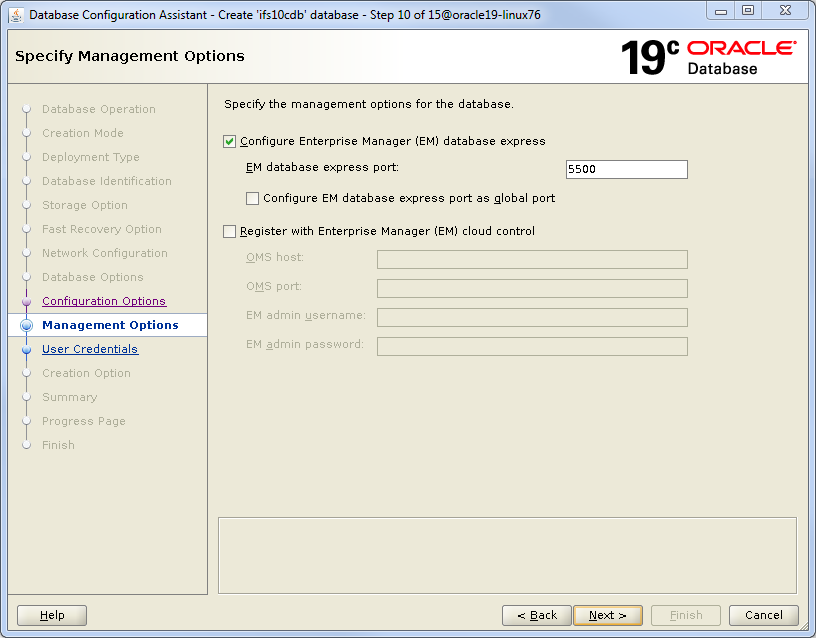Maximize the Database Configuration Assistant window
Viewport: 816px width, 638px height.
point(747,10)
